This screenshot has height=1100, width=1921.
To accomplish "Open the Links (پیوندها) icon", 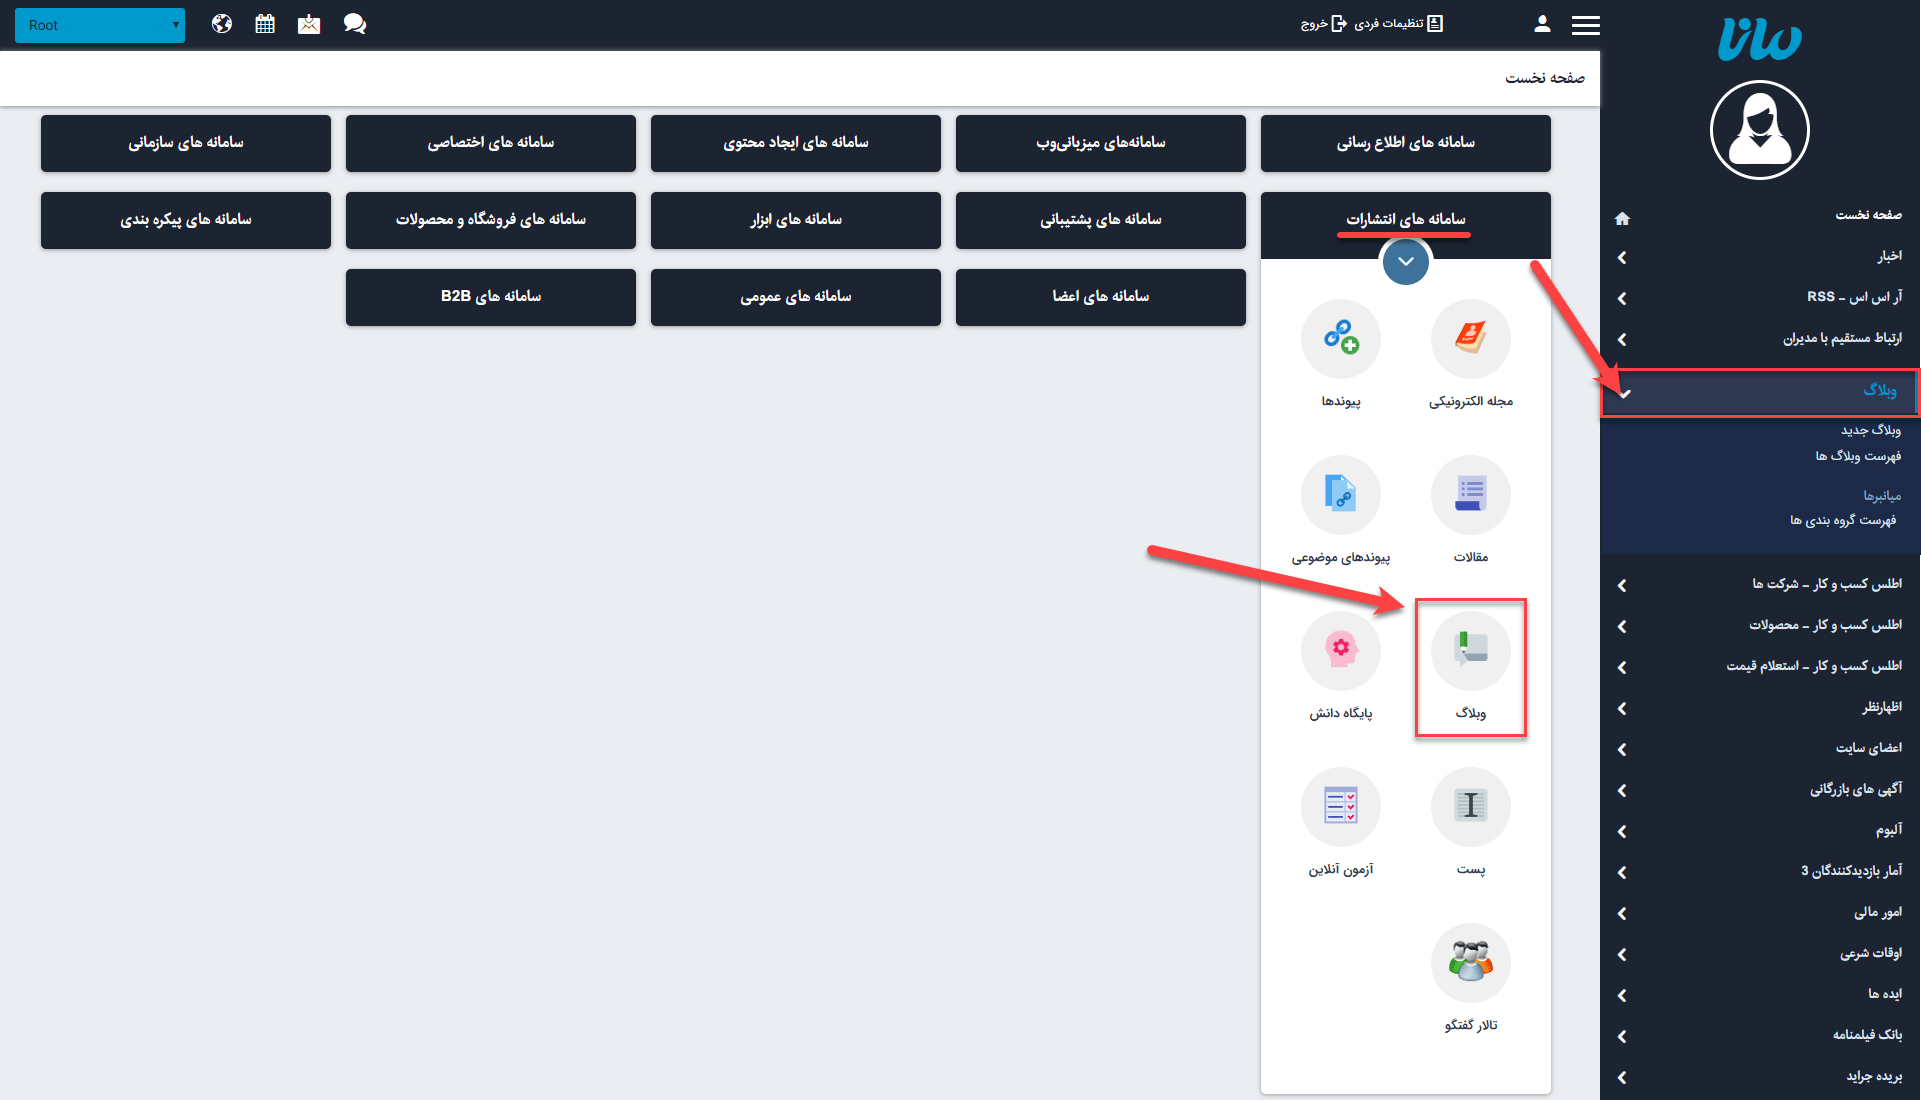I will (1340, 340).
